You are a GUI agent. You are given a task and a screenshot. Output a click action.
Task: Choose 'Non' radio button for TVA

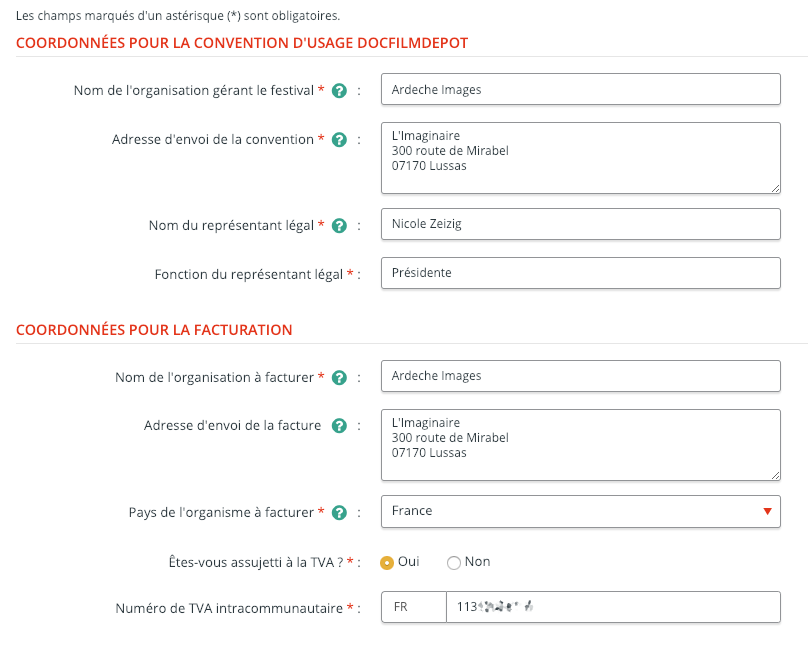click(454, 563)
